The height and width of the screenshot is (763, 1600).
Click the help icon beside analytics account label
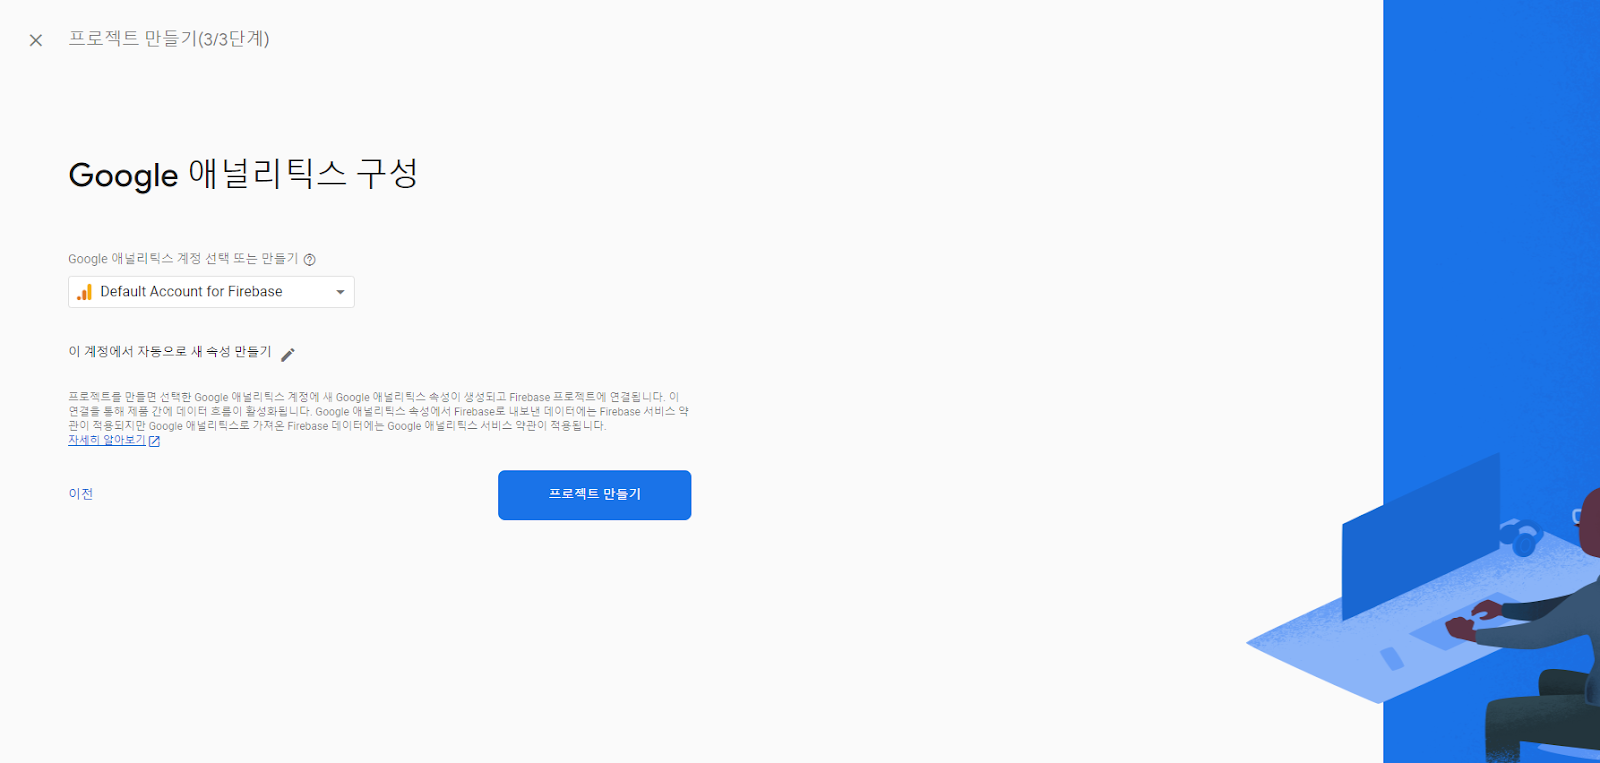(x=310, y=259)
